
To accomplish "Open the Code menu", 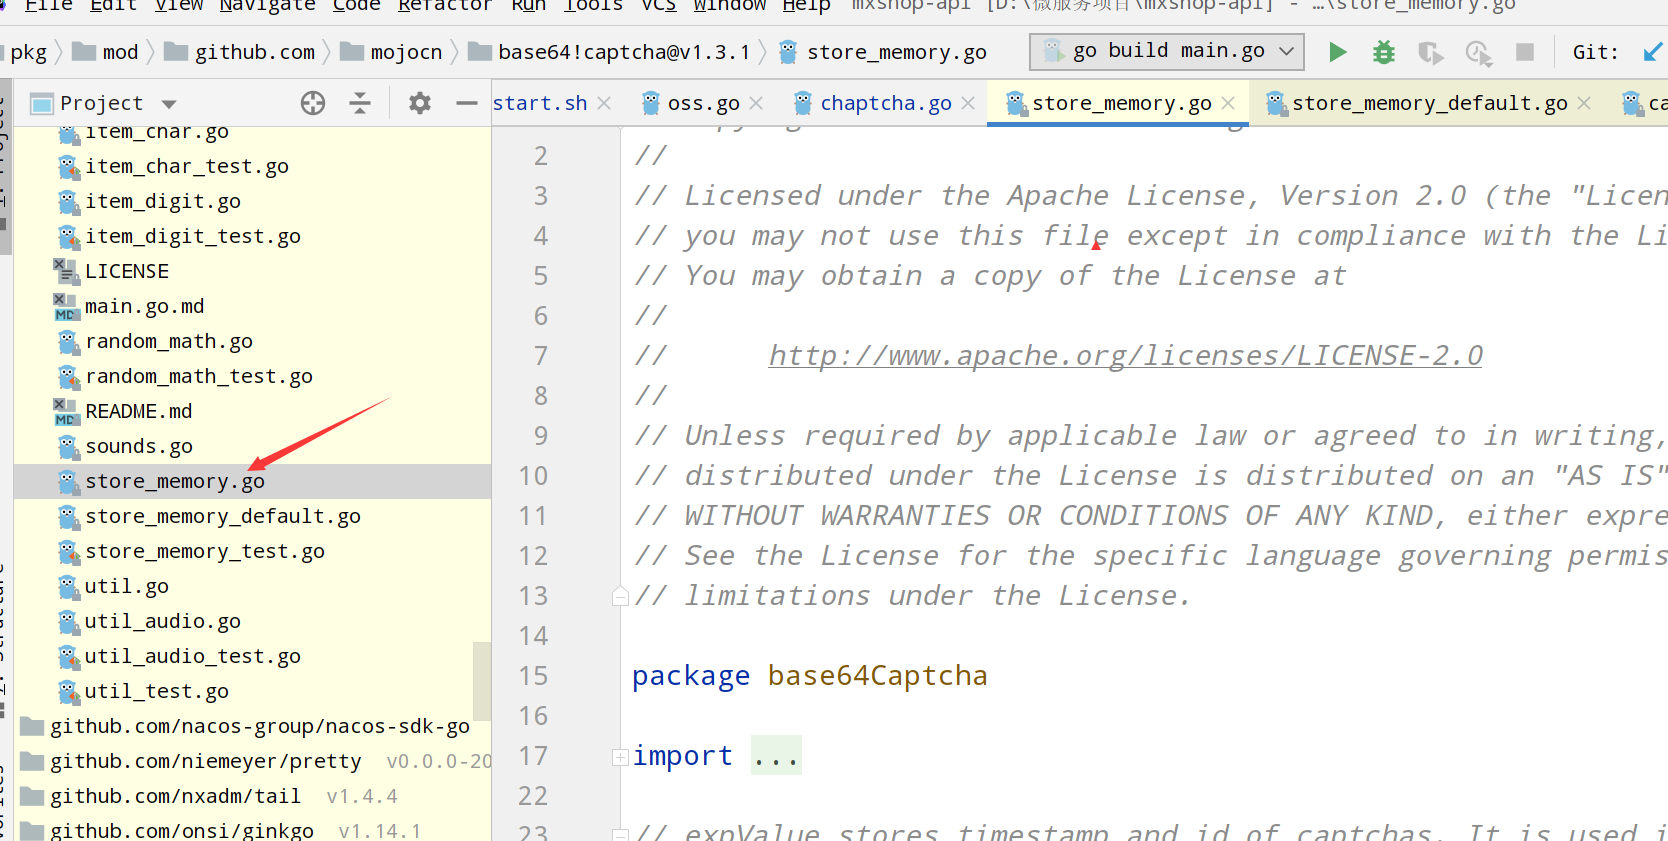I will point(356,6).
